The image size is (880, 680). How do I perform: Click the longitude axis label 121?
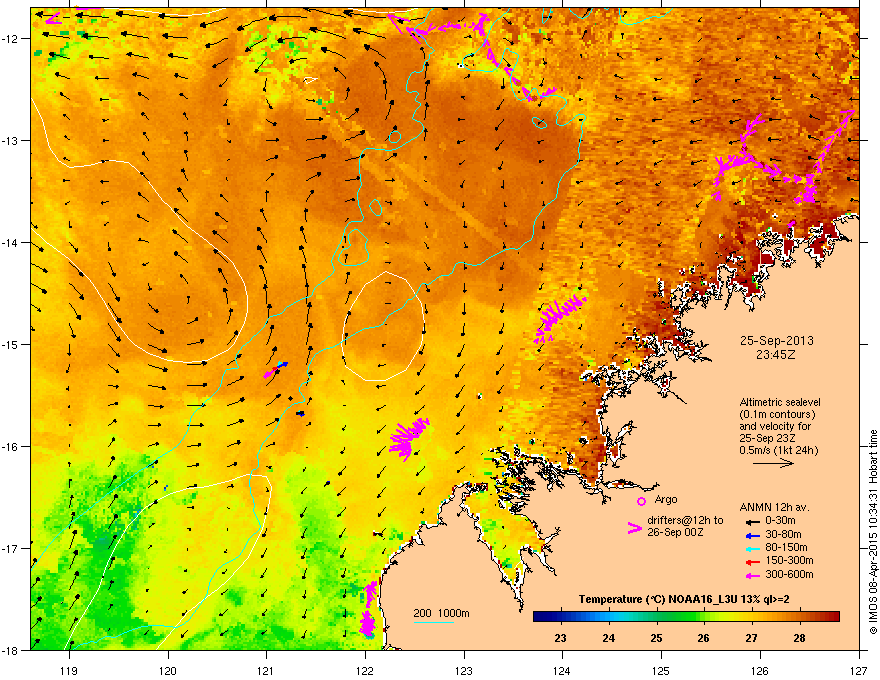[x=266, y=670]
